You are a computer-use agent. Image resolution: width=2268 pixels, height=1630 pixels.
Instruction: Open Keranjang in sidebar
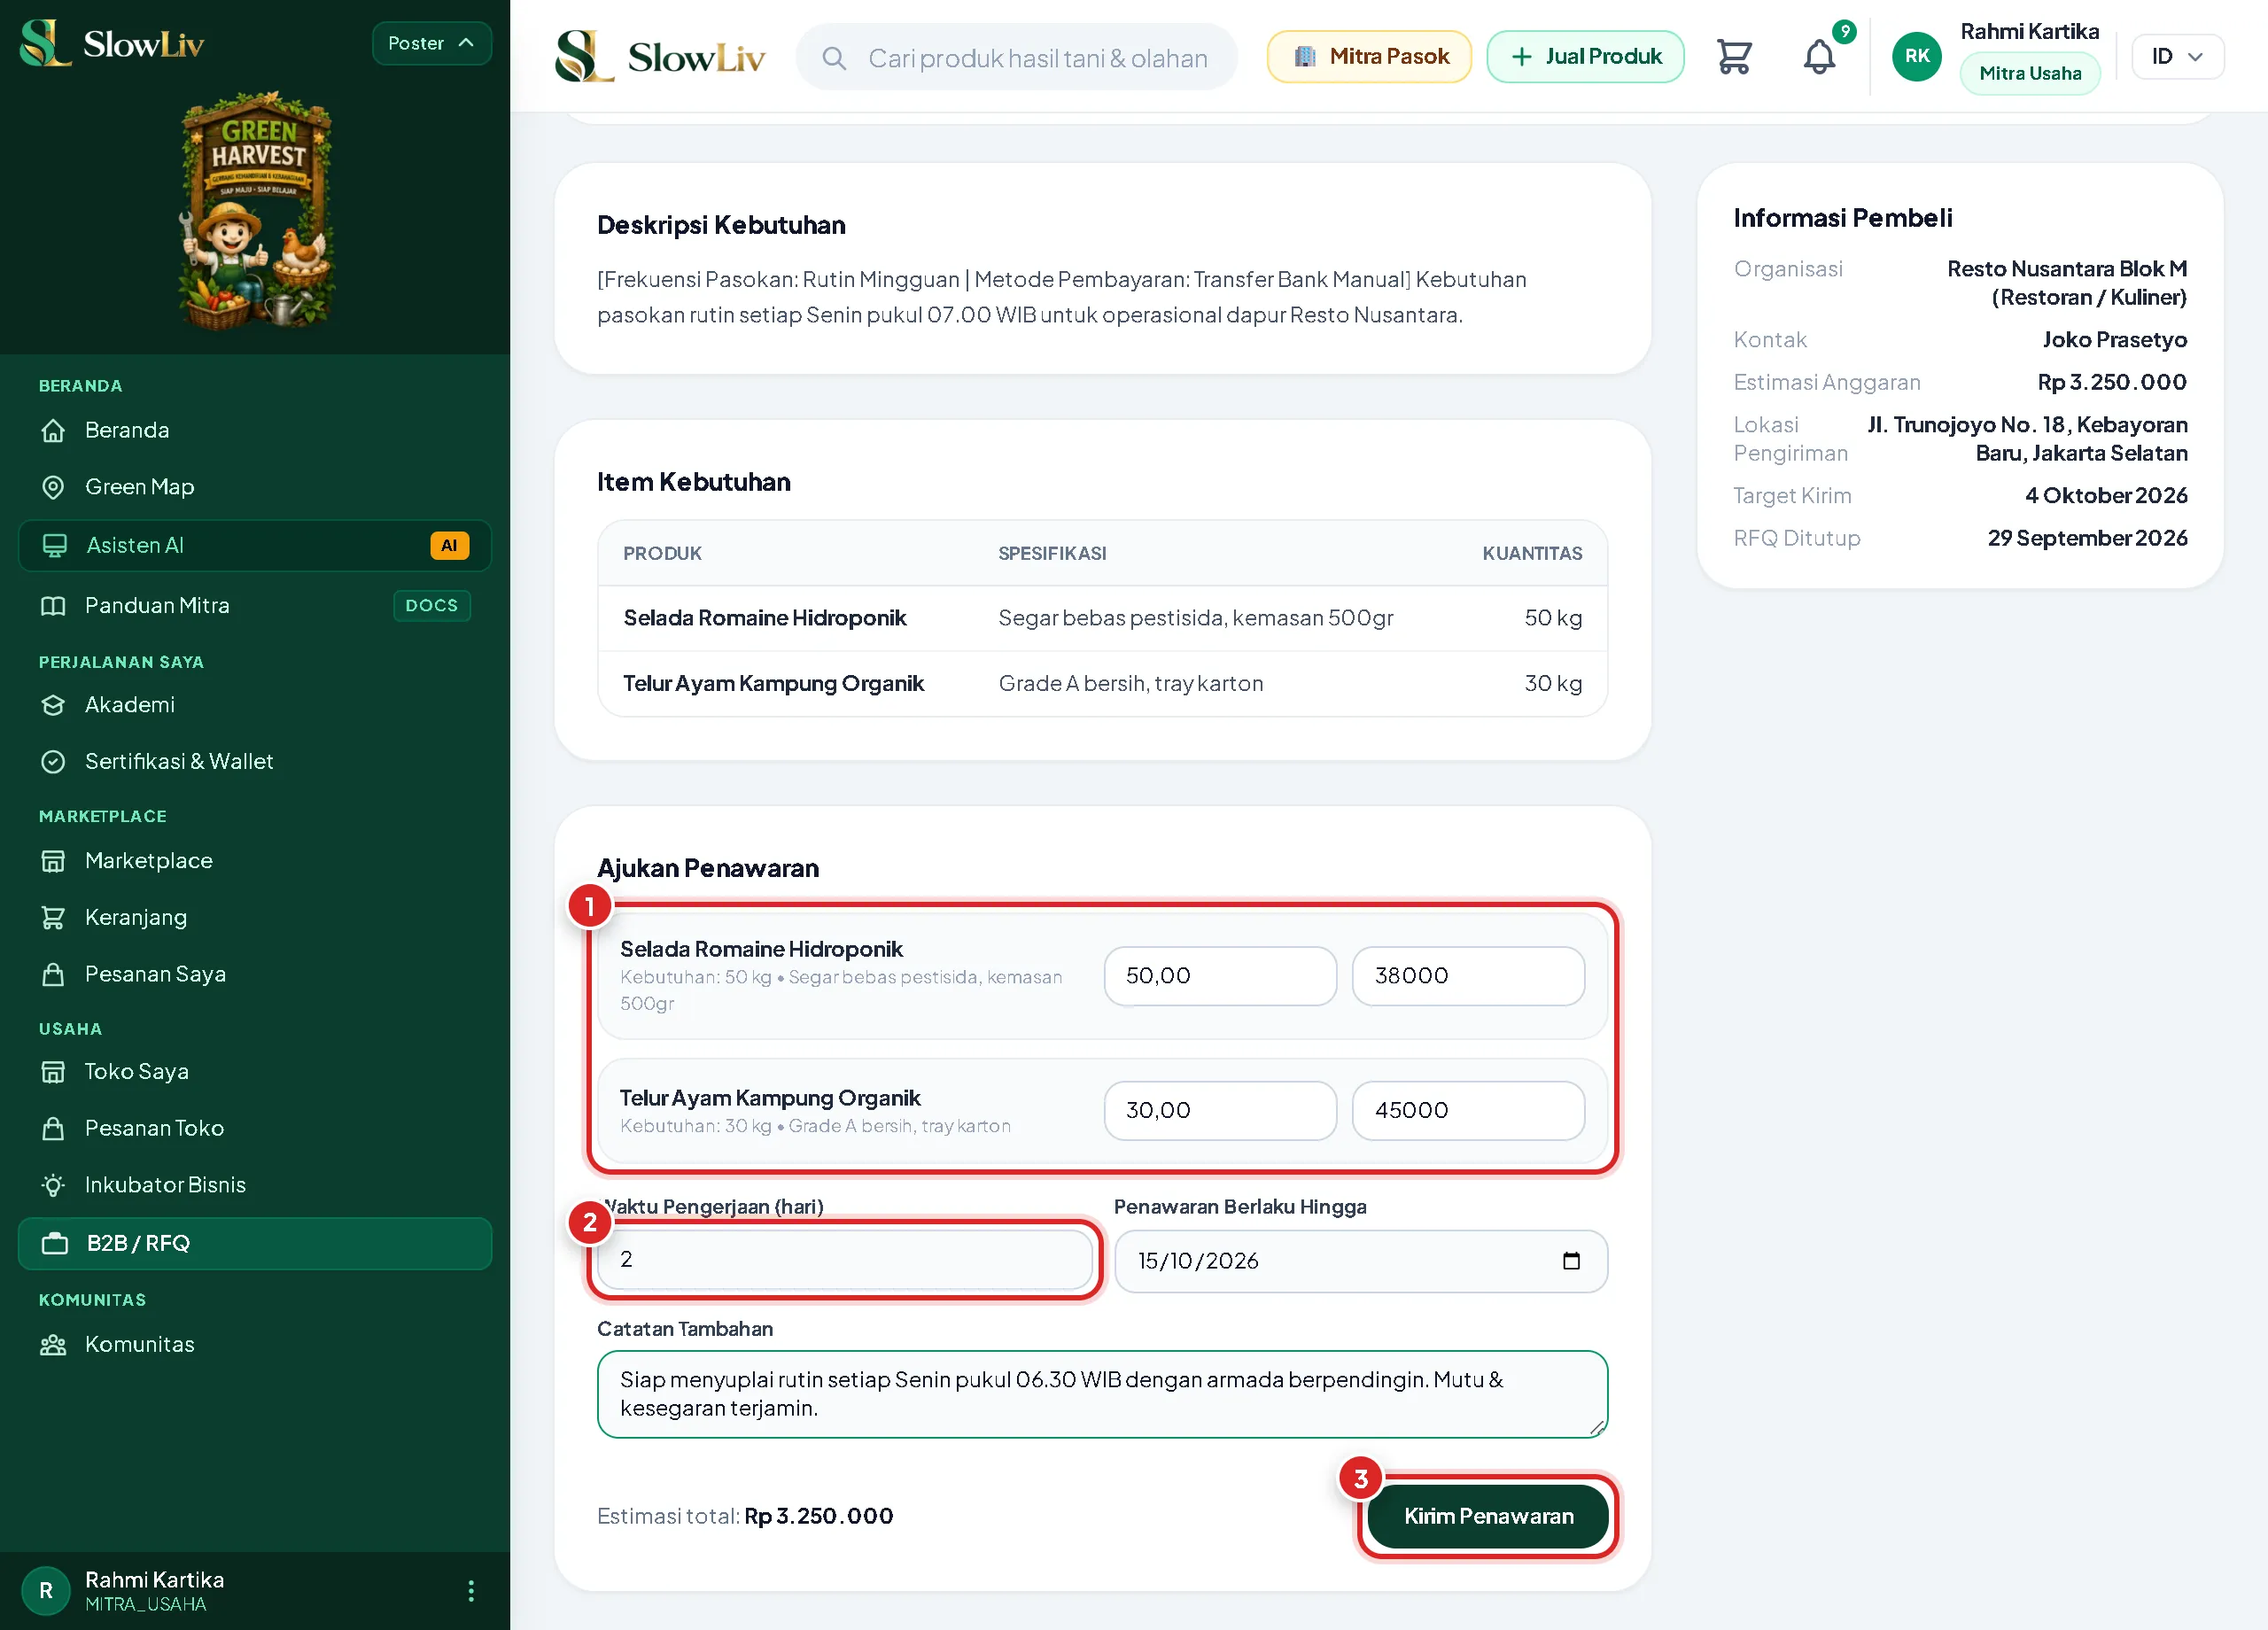coord(255,917)
